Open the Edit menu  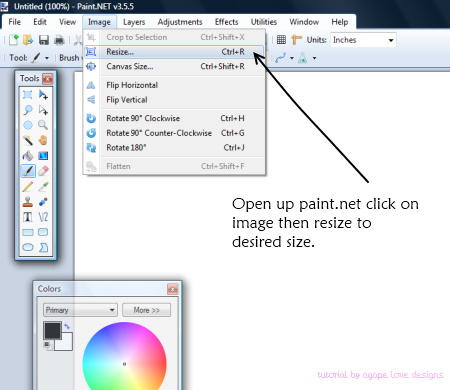click(x=40, y=22)
